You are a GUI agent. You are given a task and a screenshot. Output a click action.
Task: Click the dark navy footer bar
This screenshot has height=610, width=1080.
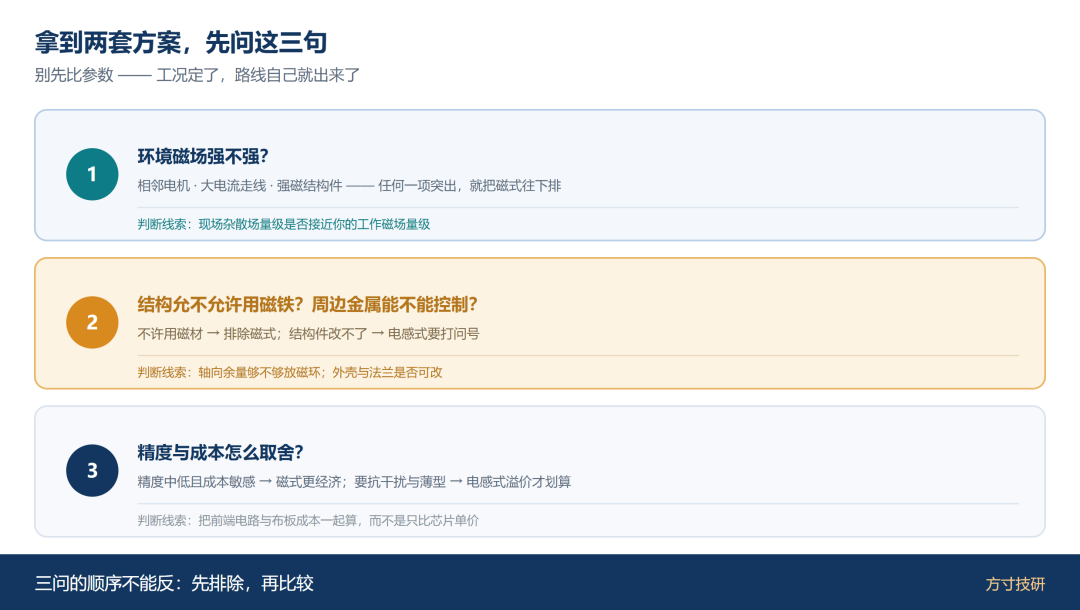click(540, 582)
